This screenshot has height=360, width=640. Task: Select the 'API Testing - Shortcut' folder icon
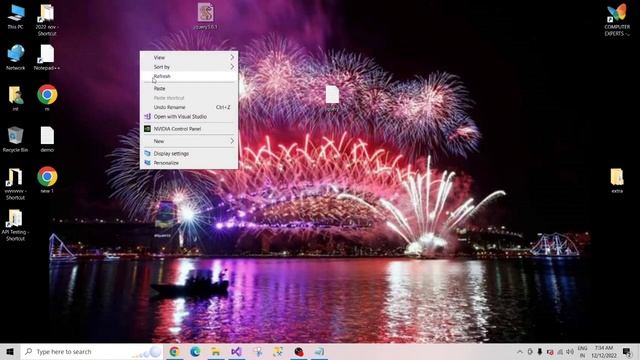pyautogui.click(x=15, y=218)
